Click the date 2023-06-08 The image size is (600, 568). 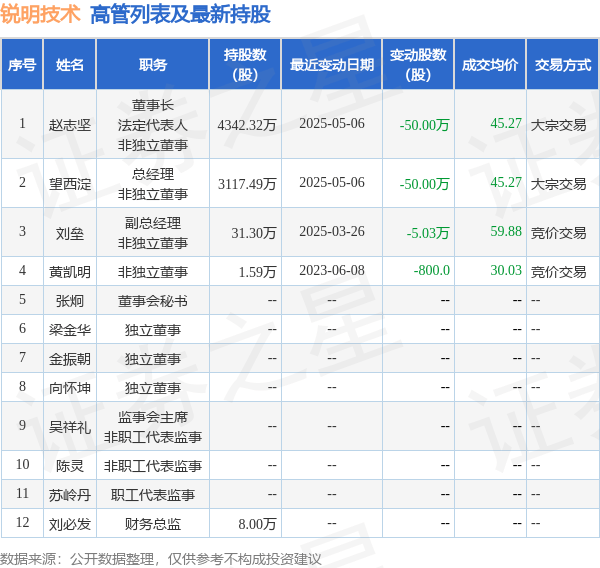tap(332, 270)
